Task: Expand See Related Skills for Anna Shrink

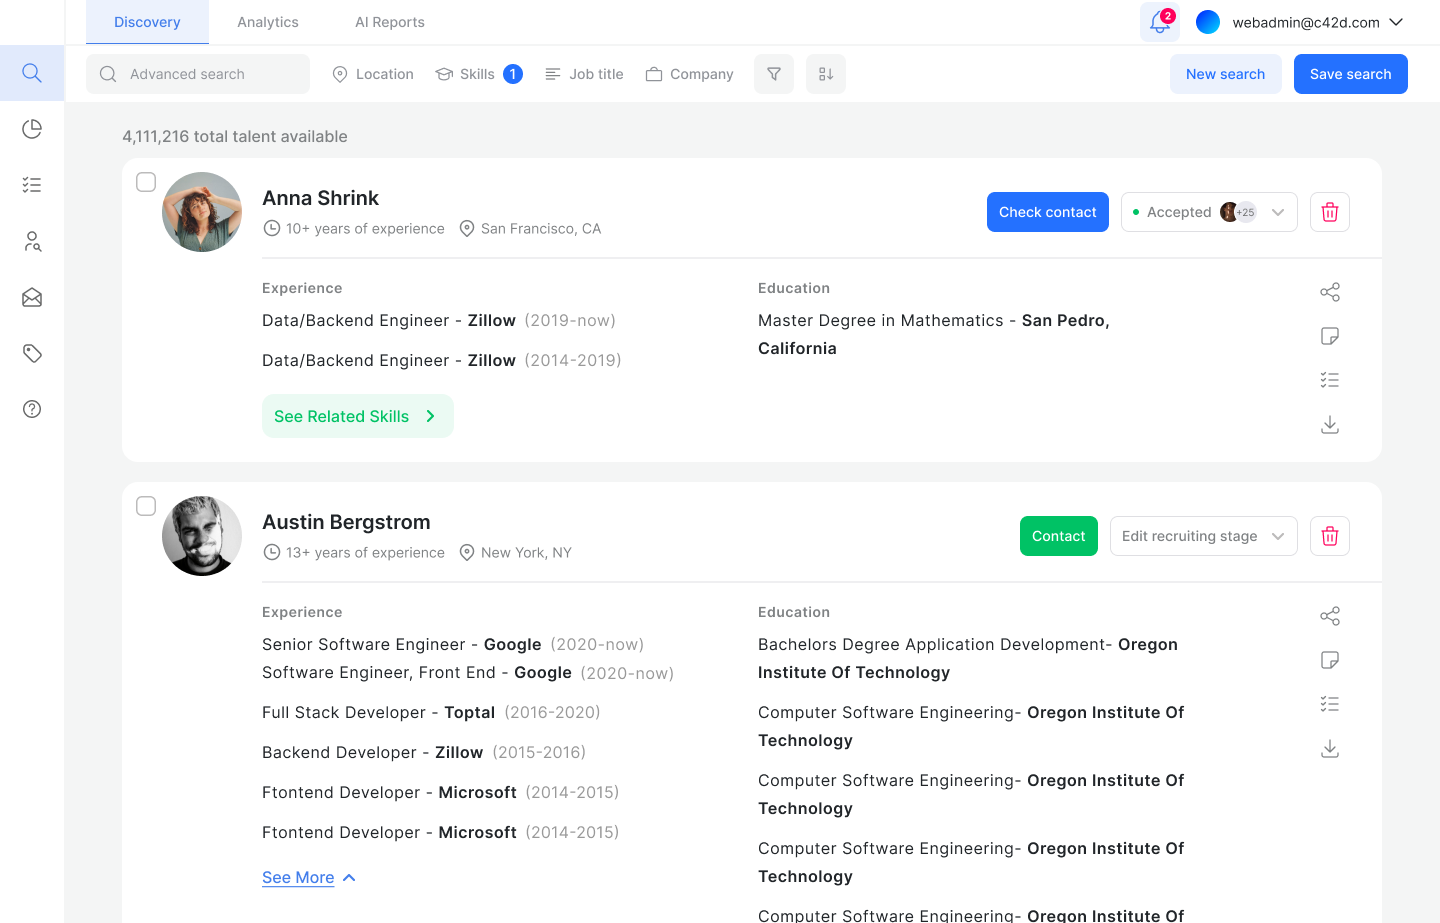Action: click(x=358, y=416)
